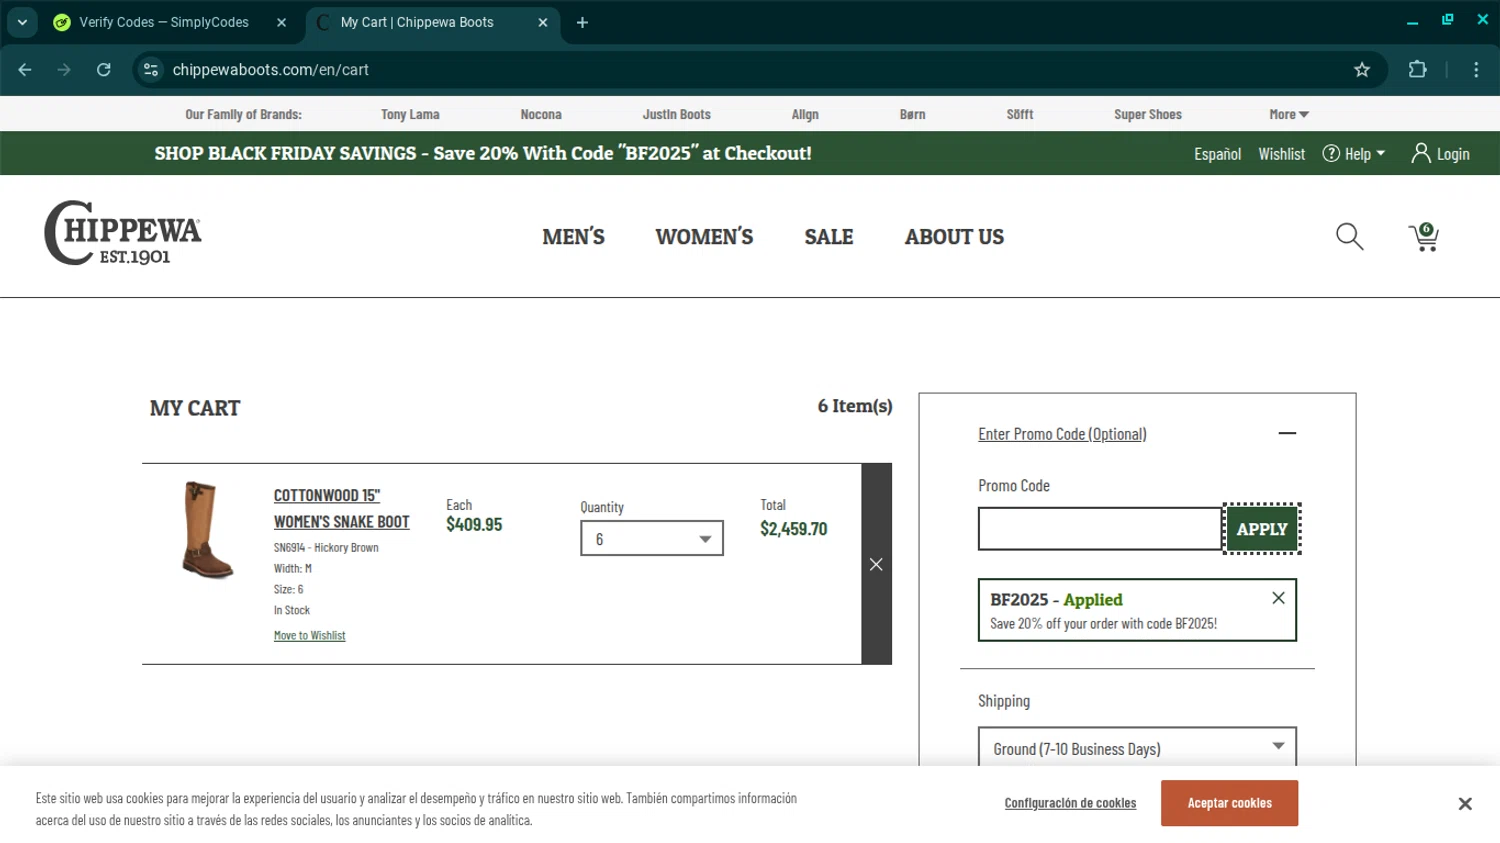This screenshot has height=843, width=1500.
Task: Click the APPLY promo code button
Action: click(x=1262, y=529)
